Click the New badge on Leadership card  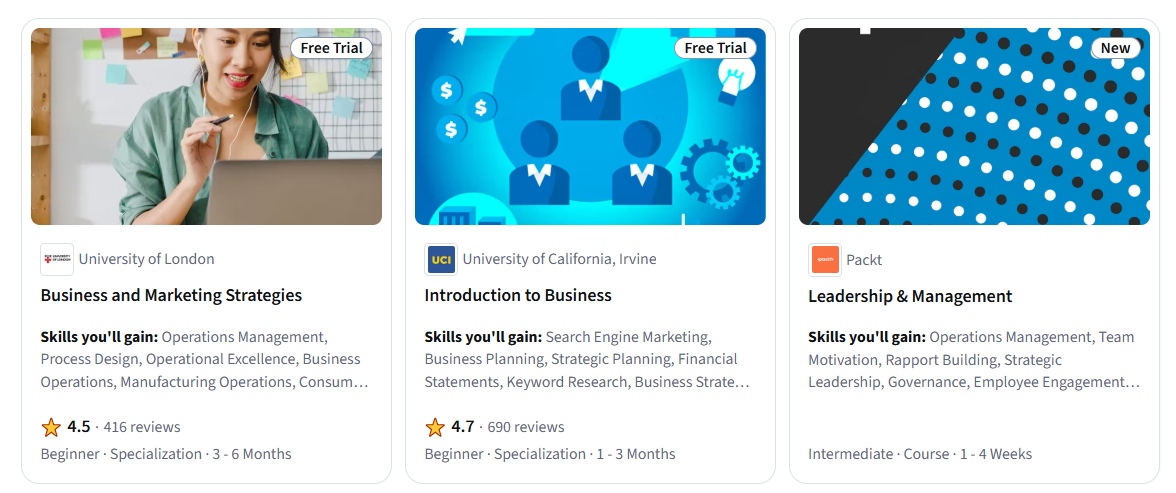[x=1115, y=48]
